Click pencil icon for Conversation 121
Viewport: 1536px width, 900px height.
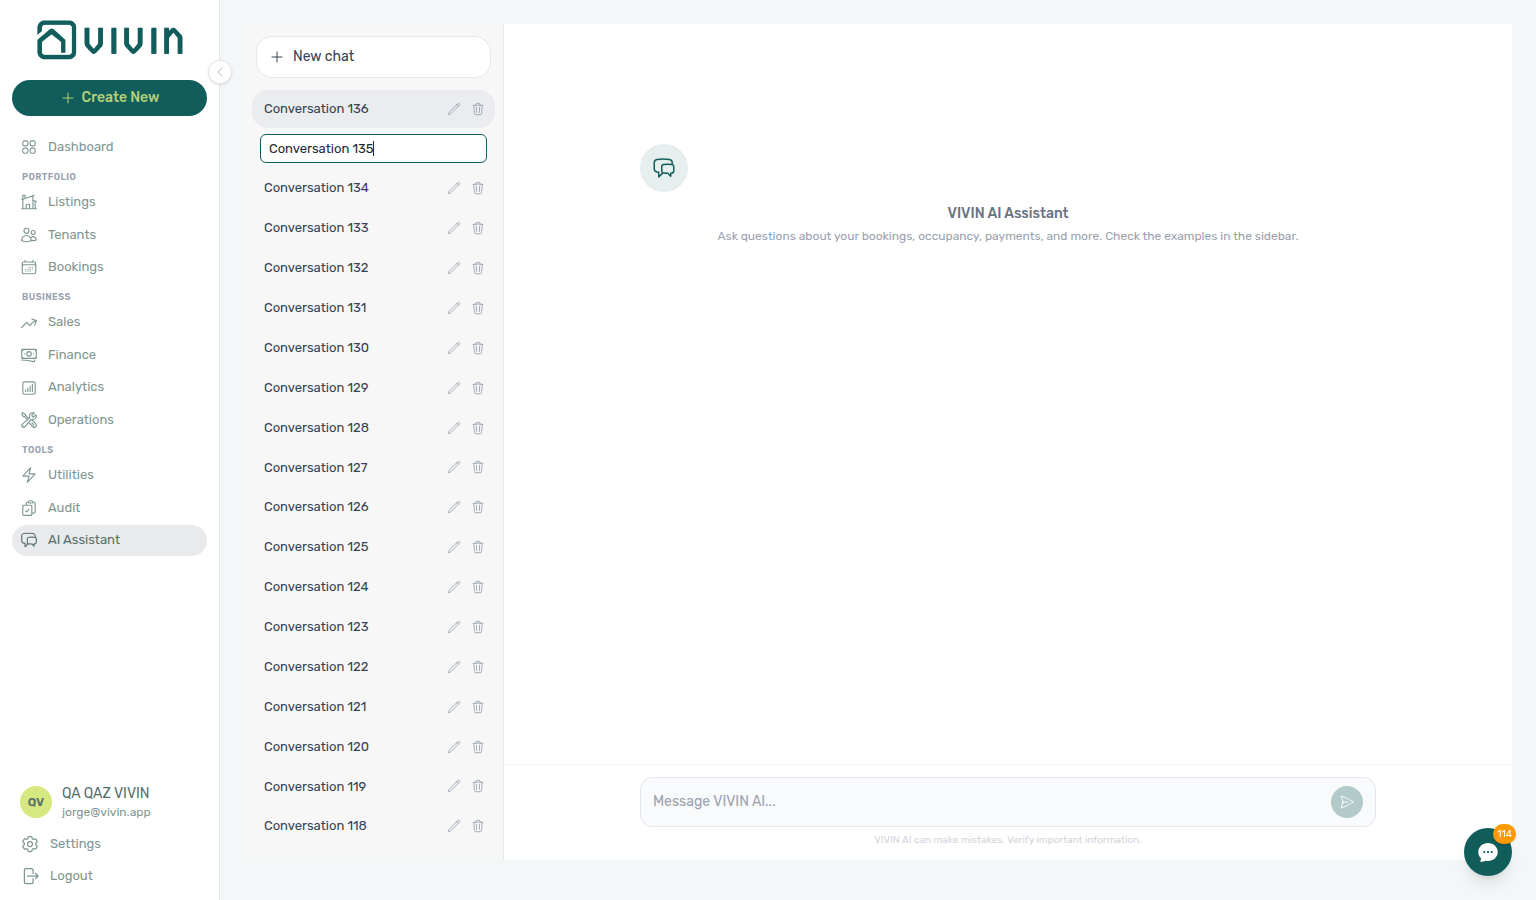(454, 707)
